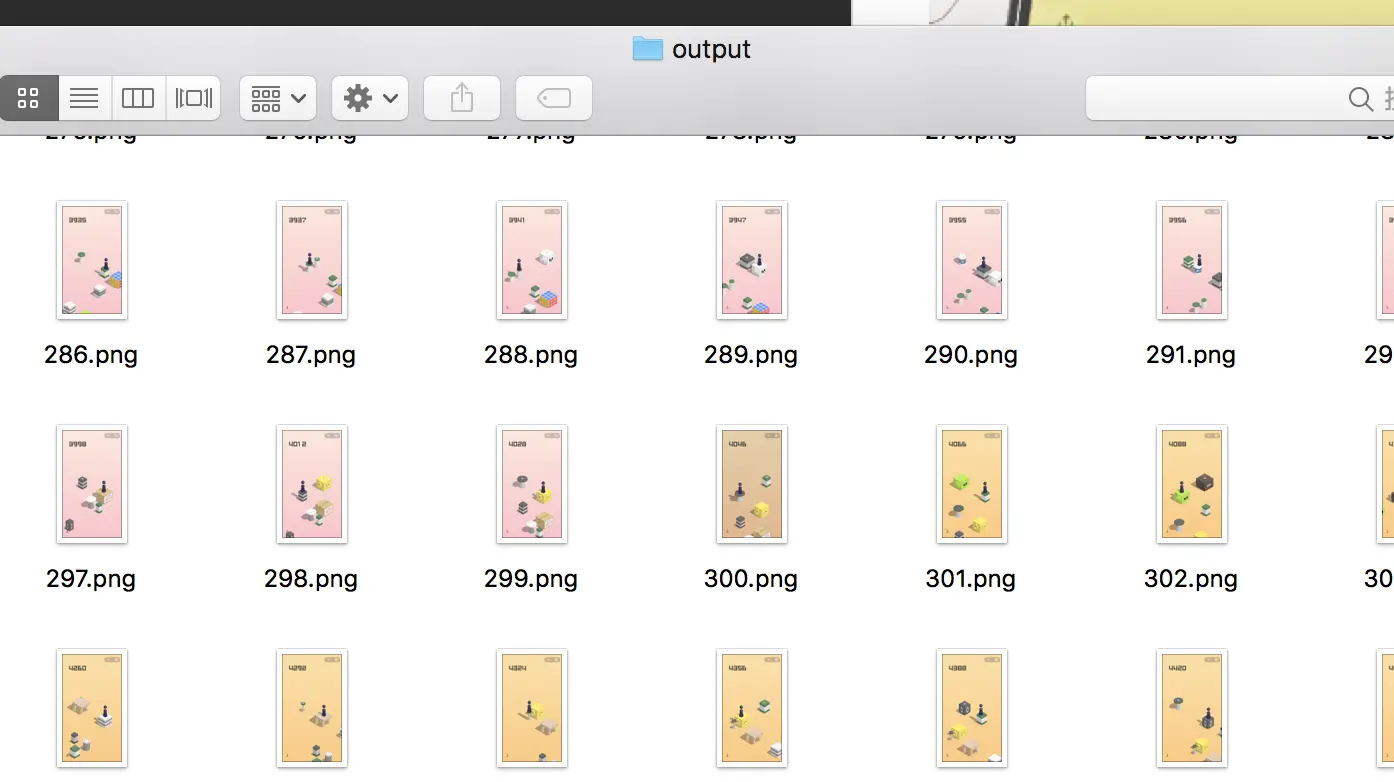Select the thumbnail with score 4324
Screen dimensions: 1394x782
point(532,708)
